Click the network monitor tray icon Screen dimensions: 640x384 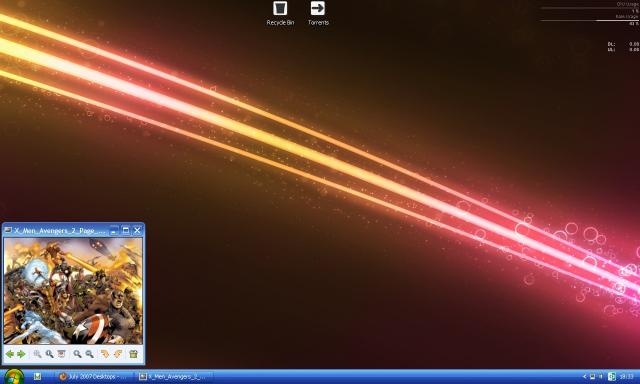(x=593, y=377)
